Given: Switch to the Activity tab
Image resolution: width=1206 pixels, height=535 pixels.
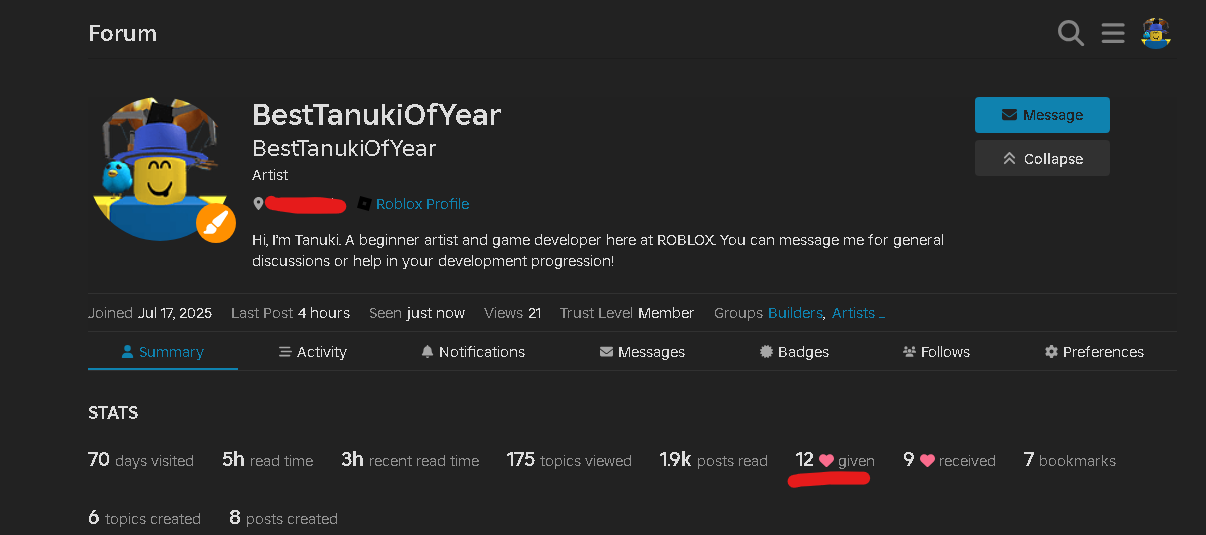Looking at the screenshot, I should point(312,352).
